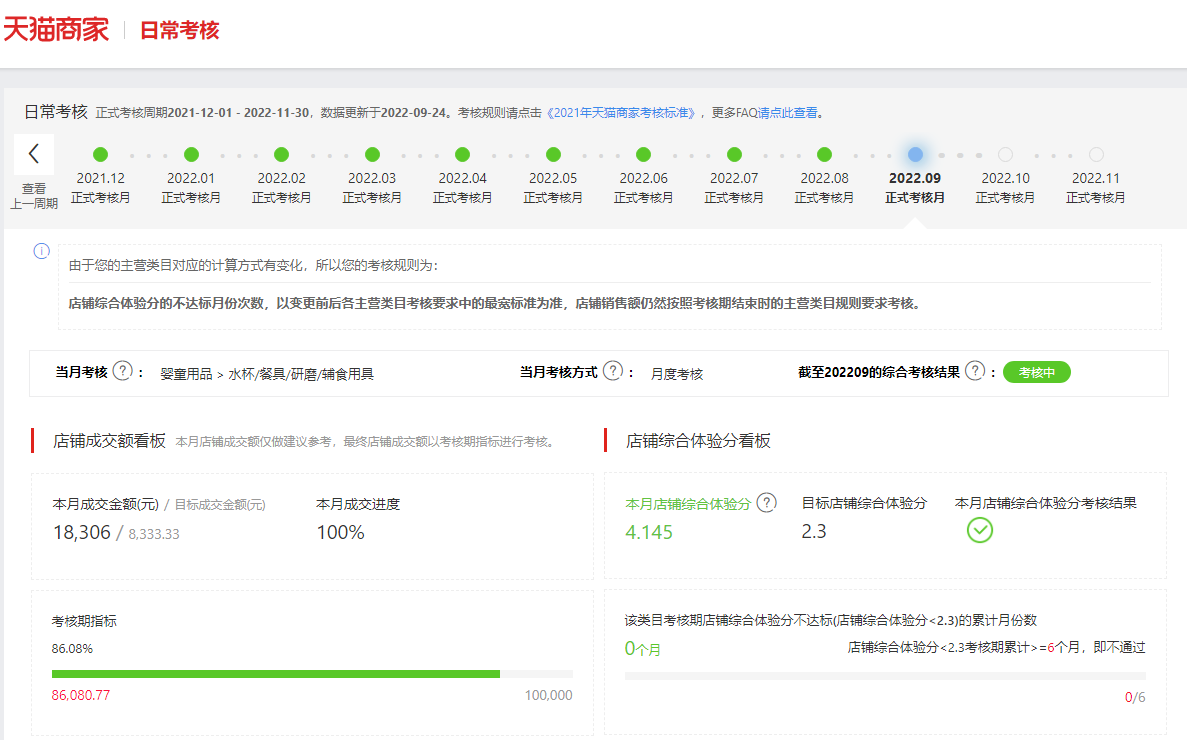Click the 婴童用品 > 水杯/餐具/研磨/辅食用具 category text
This screenshot has width=1187, height=740.
[266, 374]
